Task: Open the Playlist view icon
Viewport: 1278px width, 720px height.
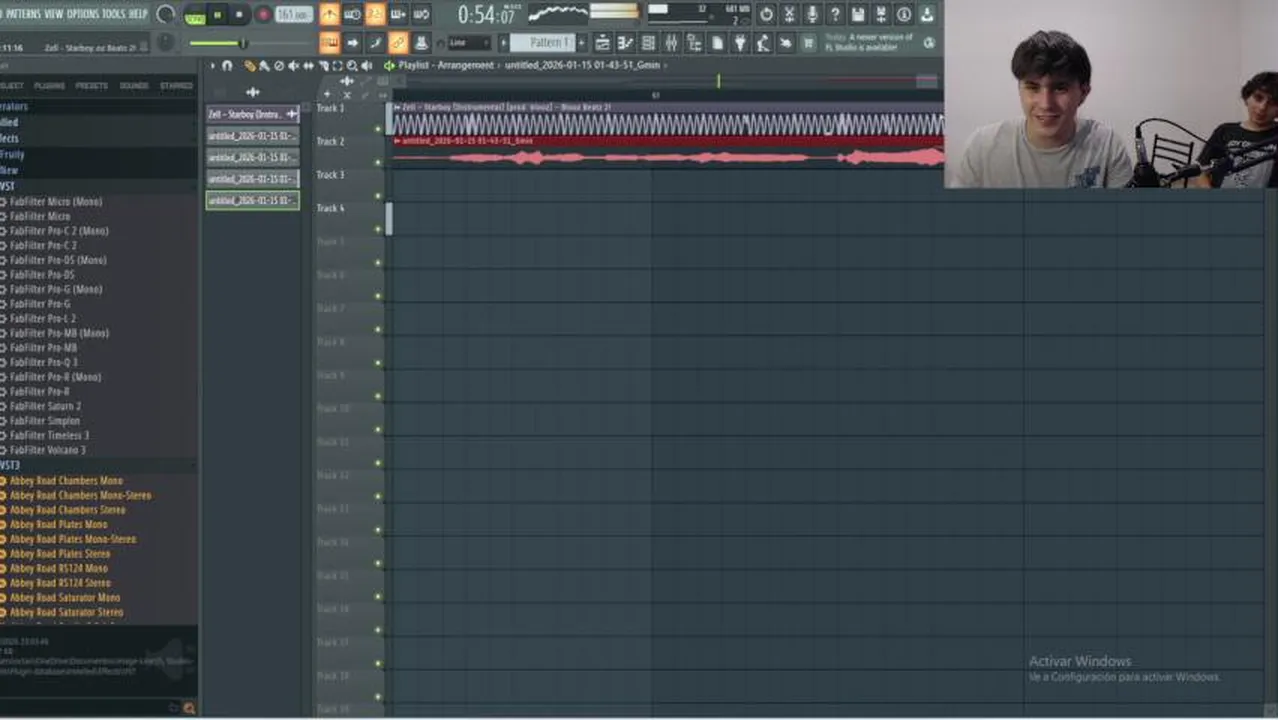Action: pos(602,43)
